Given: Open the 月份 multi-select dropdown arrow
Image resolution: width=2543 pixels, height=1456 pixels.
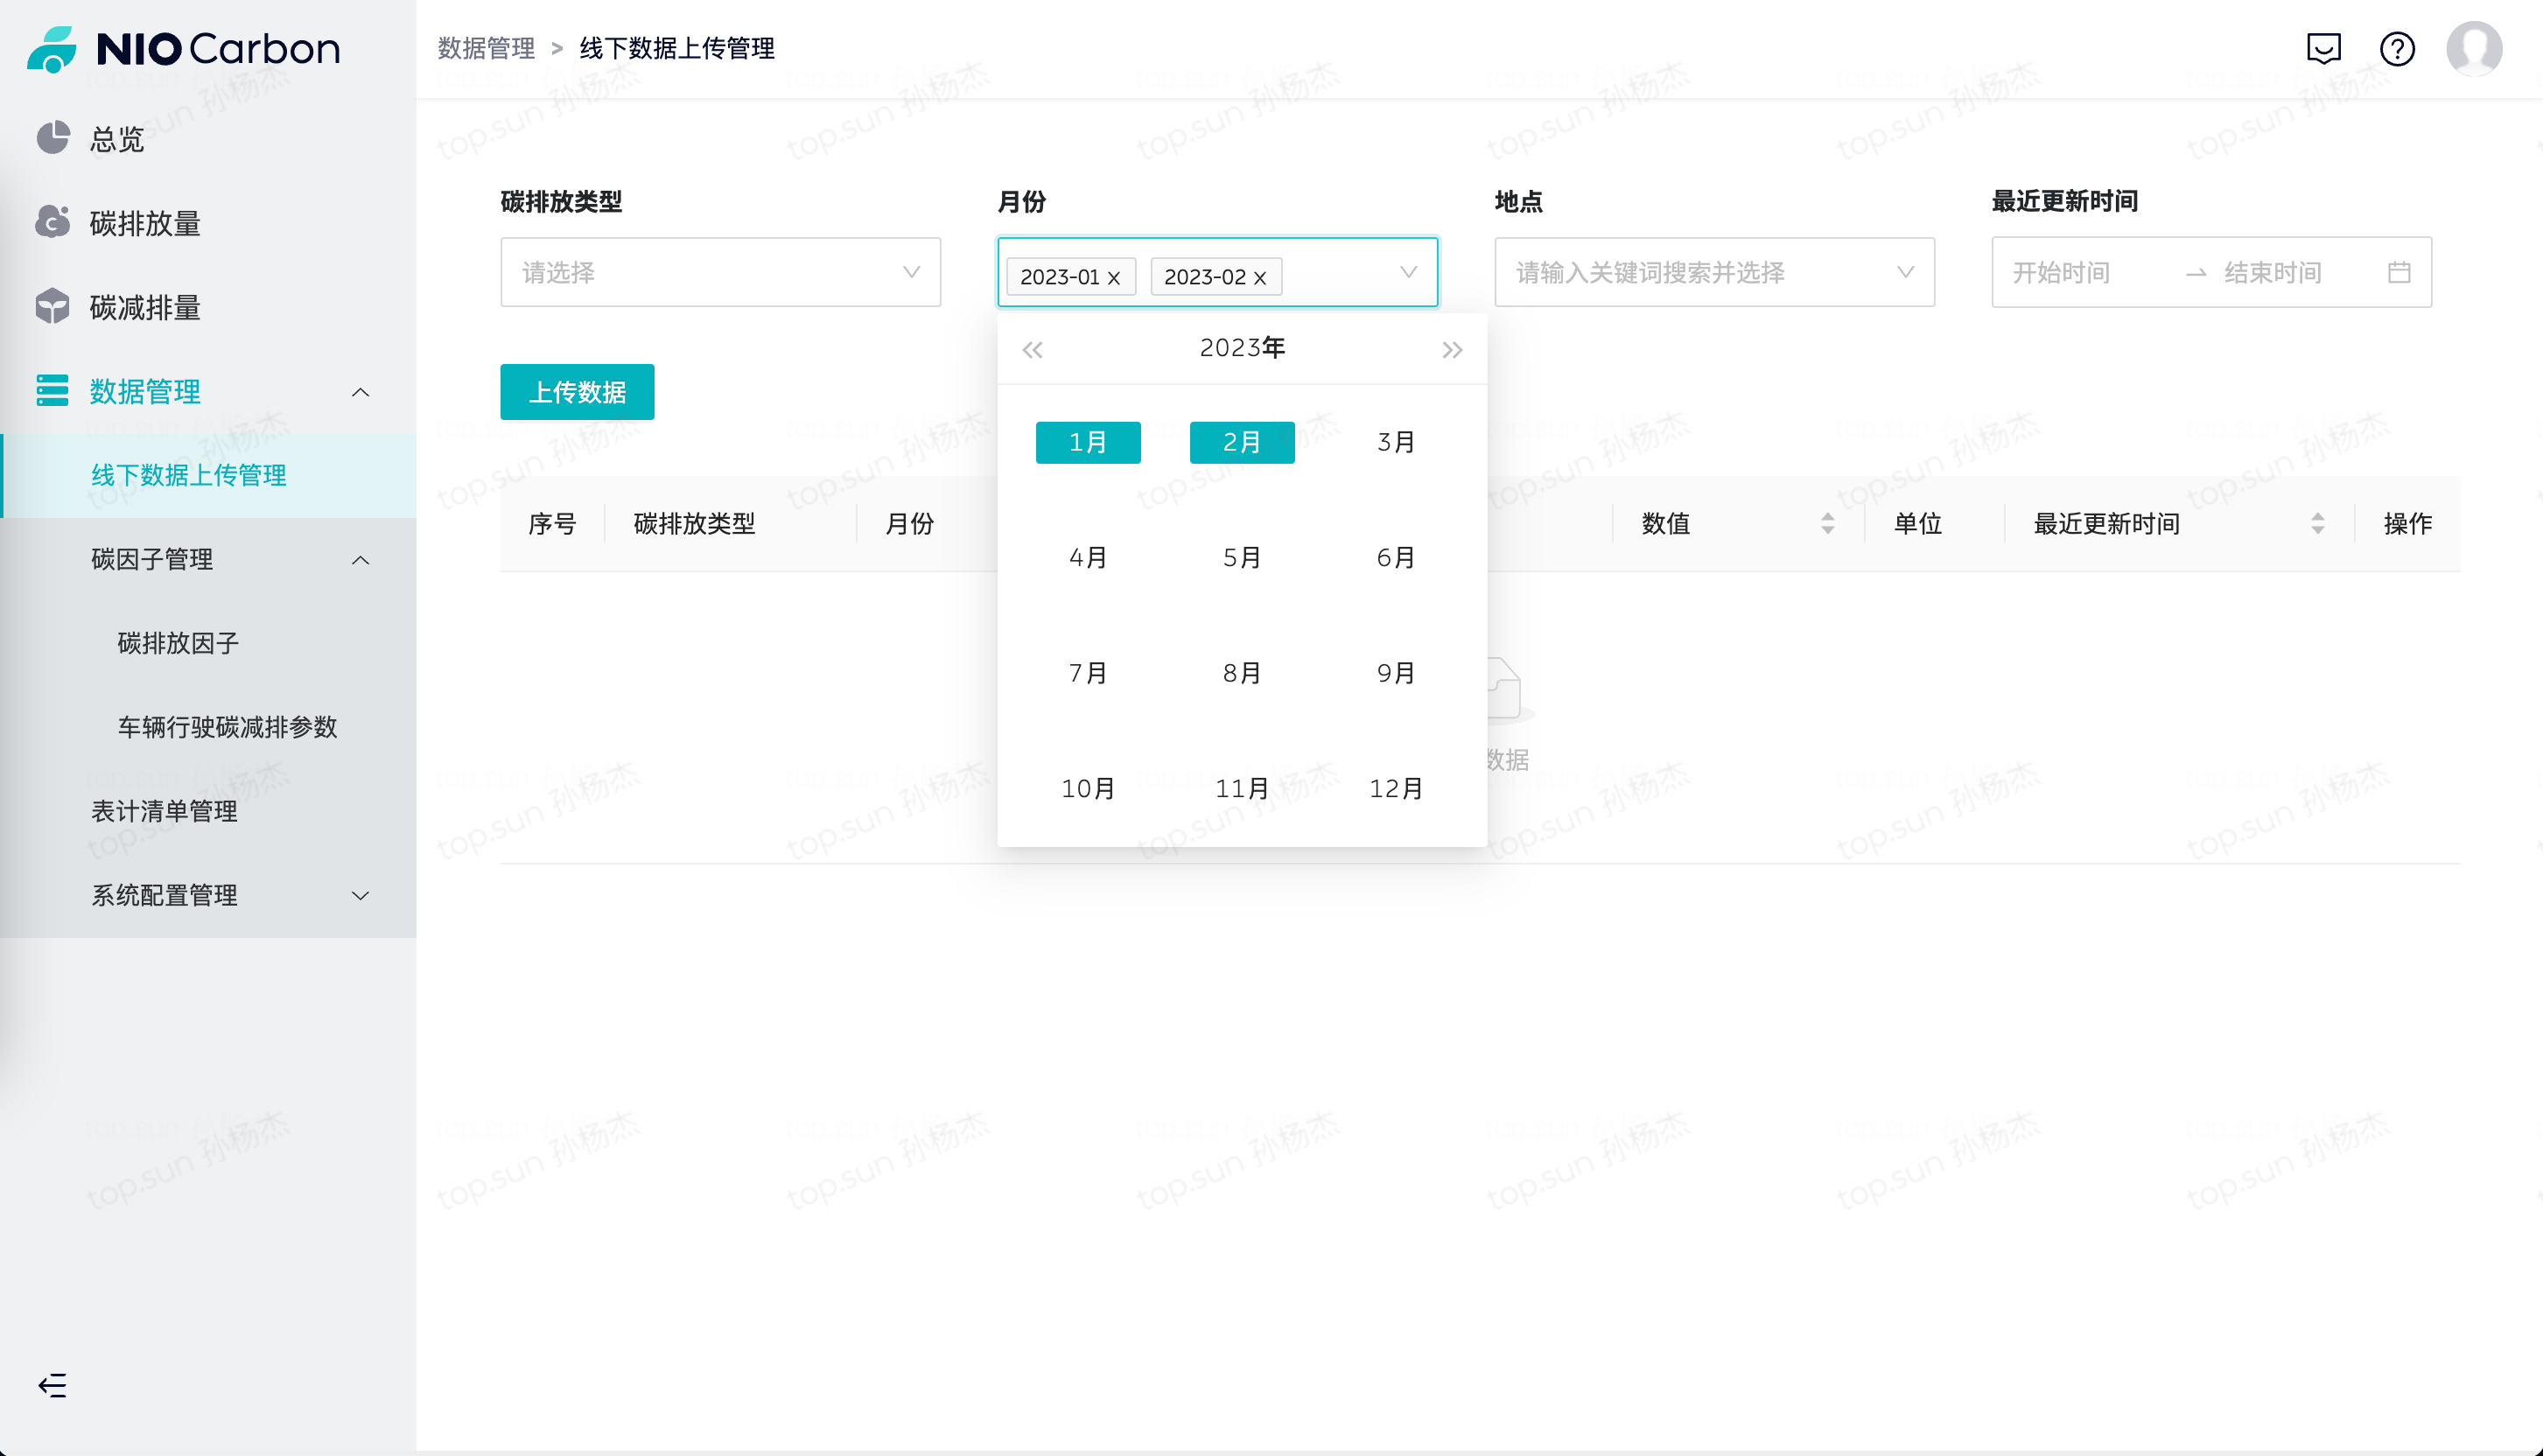Looking at the screenshot, I should [1408, 272].
